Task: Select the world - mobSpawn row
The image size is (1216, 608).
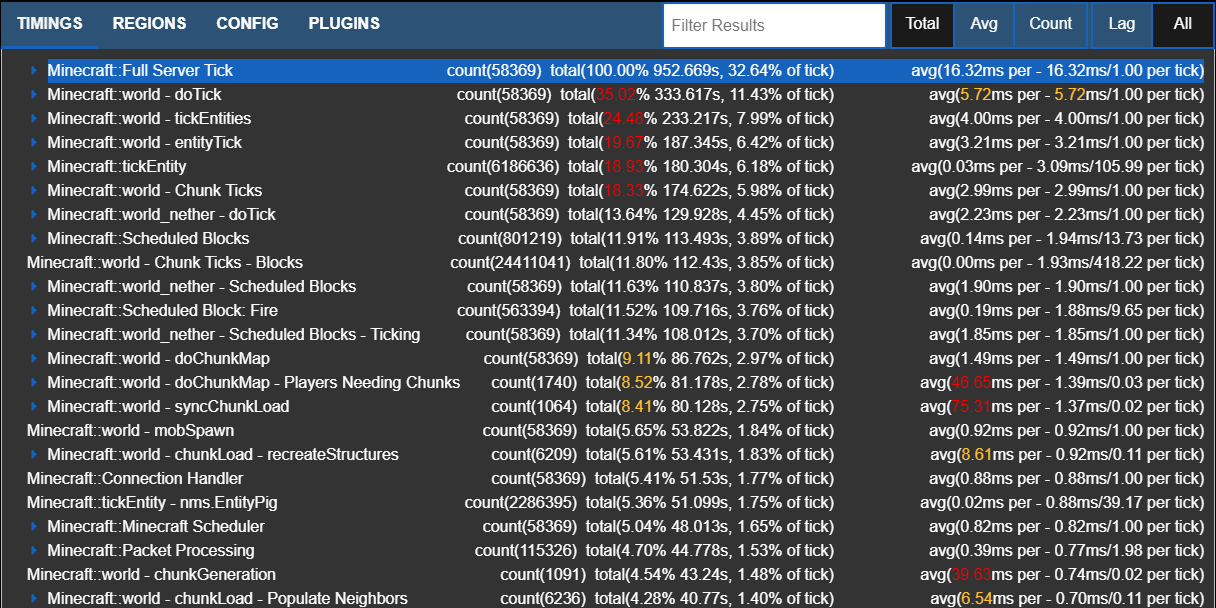Action: pos(130,431)
